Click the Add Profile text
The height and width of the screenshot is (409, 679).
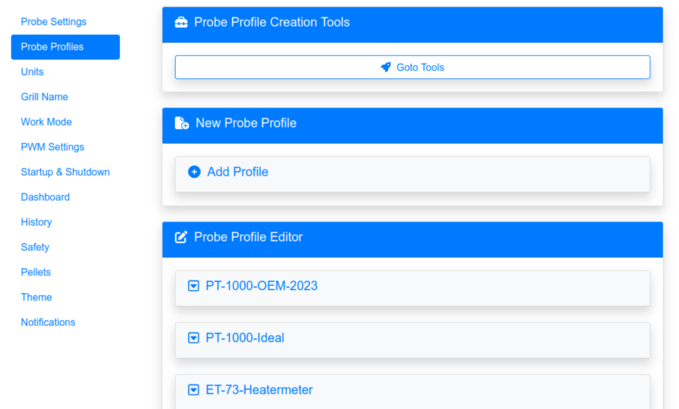click(x=237, y=172)
